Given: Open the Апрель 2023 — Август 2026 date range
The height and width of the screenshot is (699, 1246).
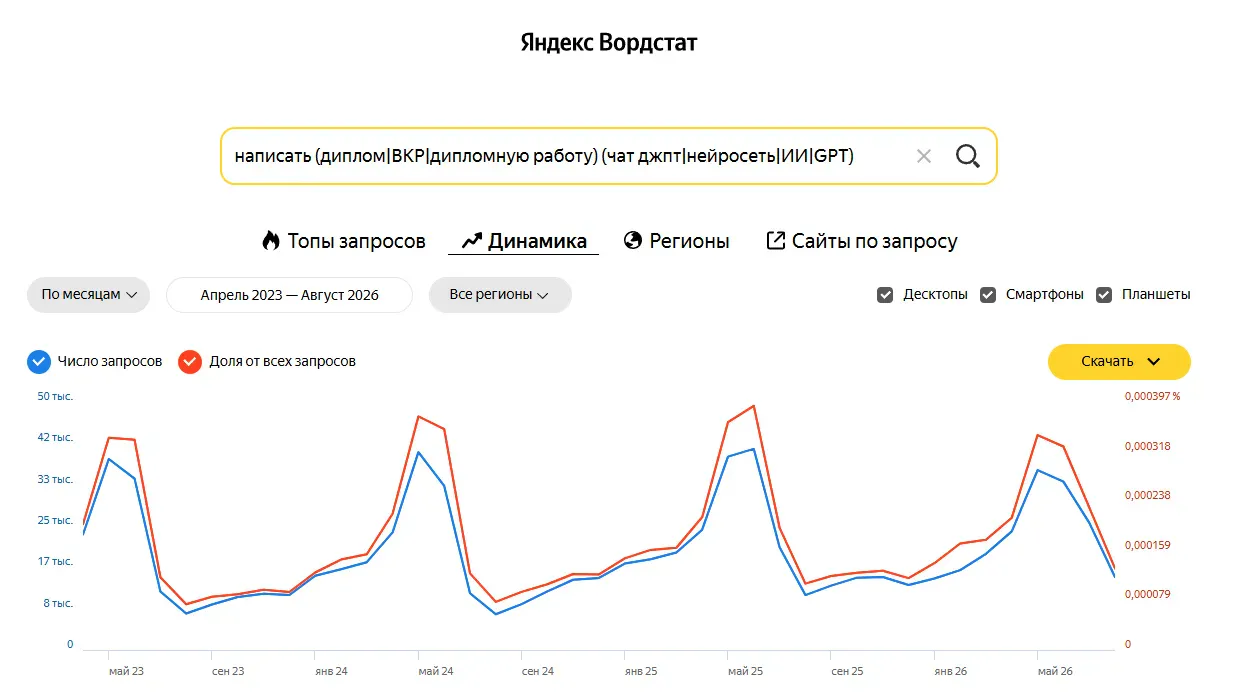Looking at the screenshot, I should [289, 295].
